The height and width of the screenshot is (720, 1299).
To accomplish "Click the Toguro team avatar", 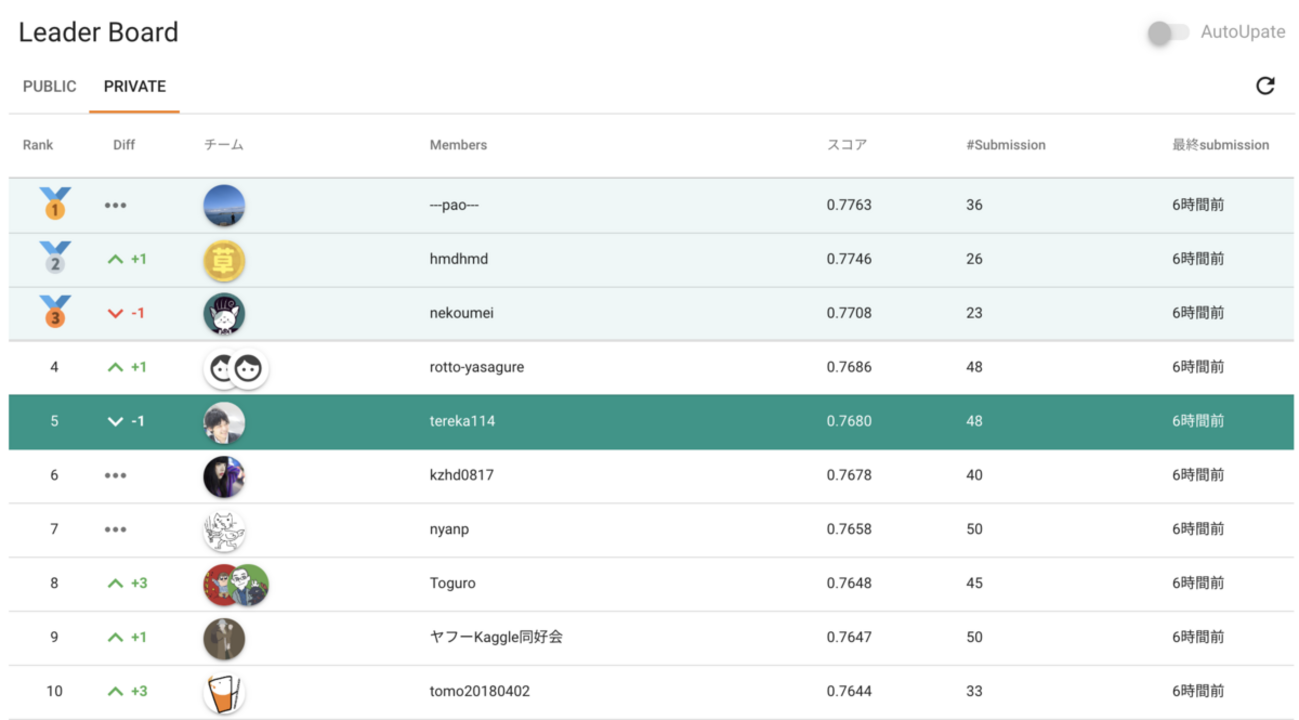I will click(x=236, y=584).
